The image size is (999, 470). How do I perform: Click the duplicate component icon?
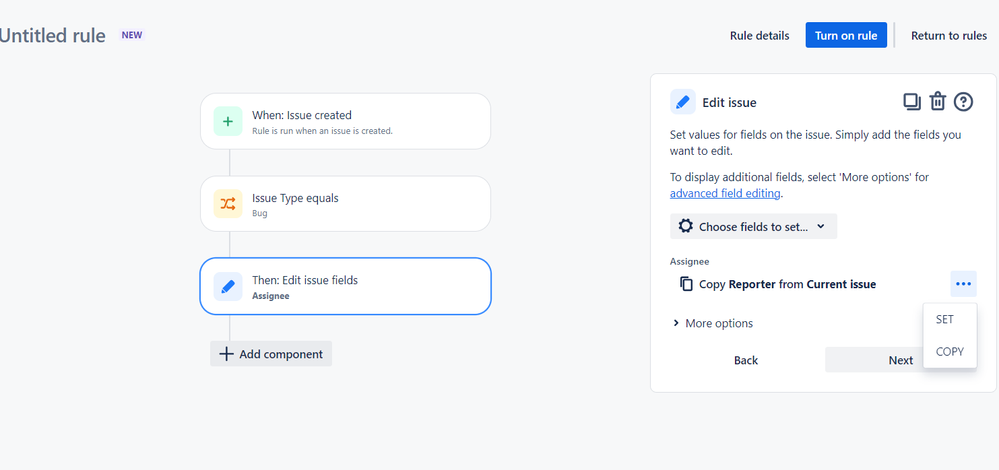912,102
